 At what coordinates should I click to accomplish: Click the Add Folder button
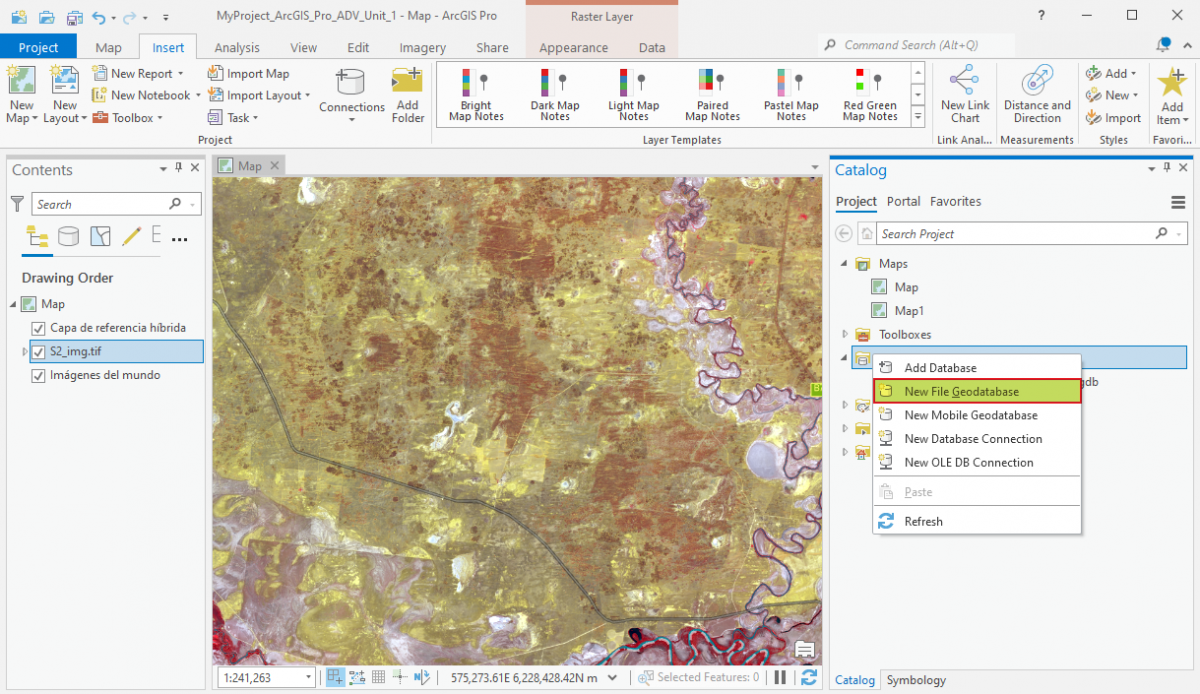click(407, 94)
